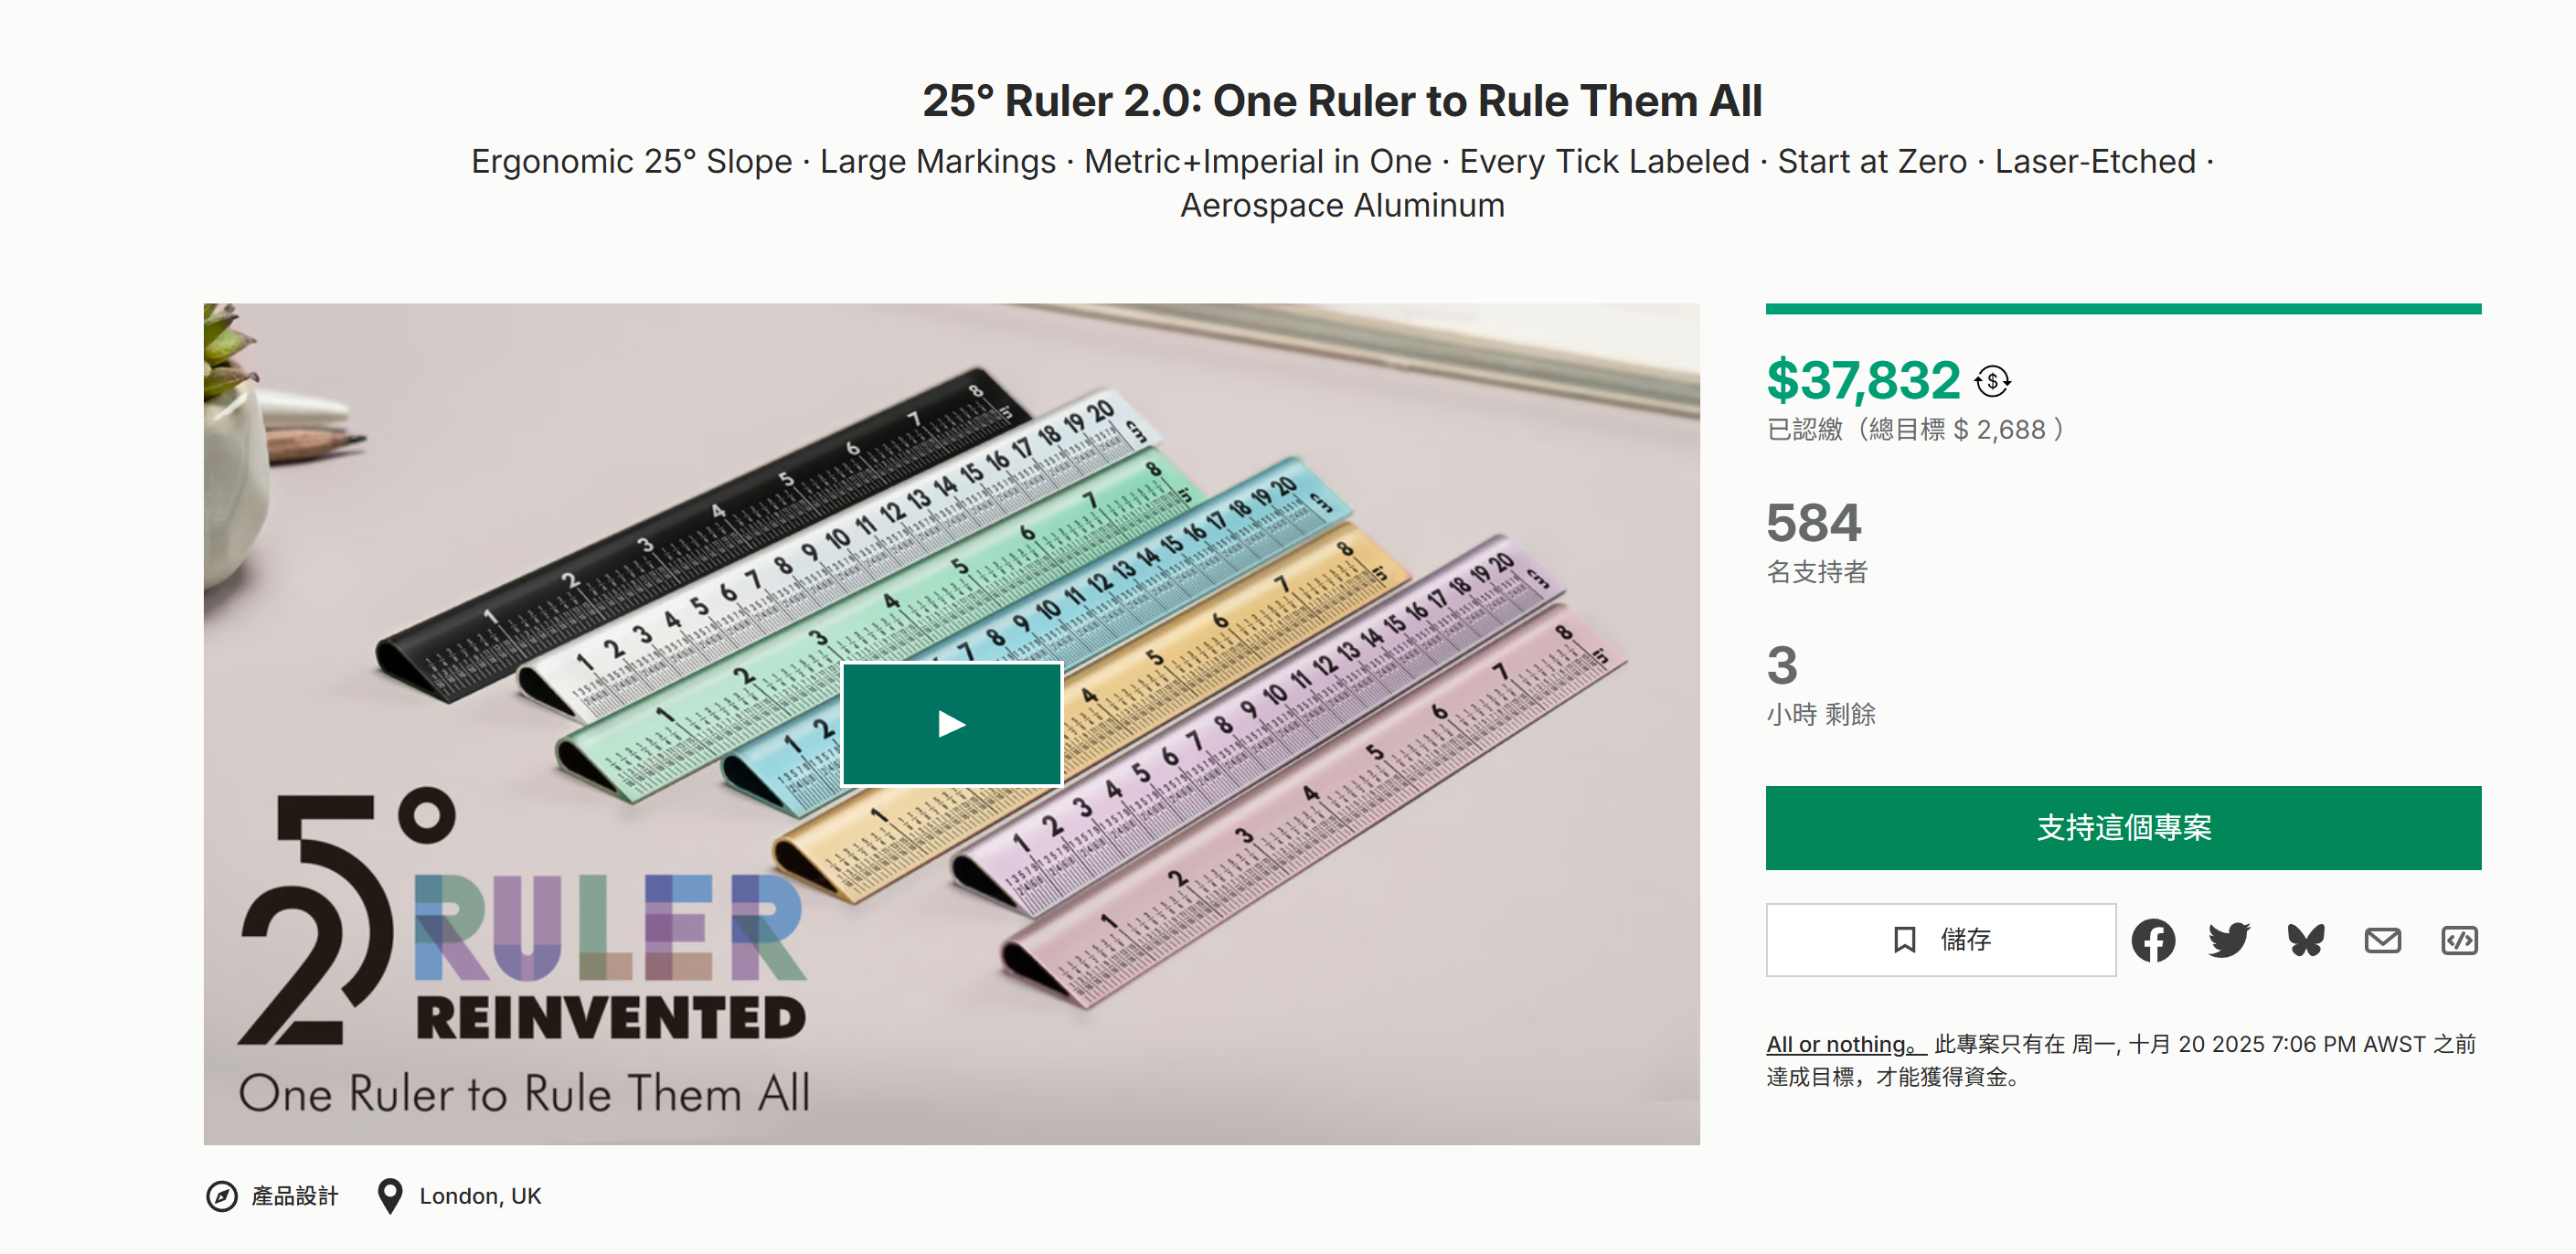The image size is (2576, 1254).
Task: Click the "REINVENTED" logo on the video thumbnail
Action: click(x=610, y=1018)
